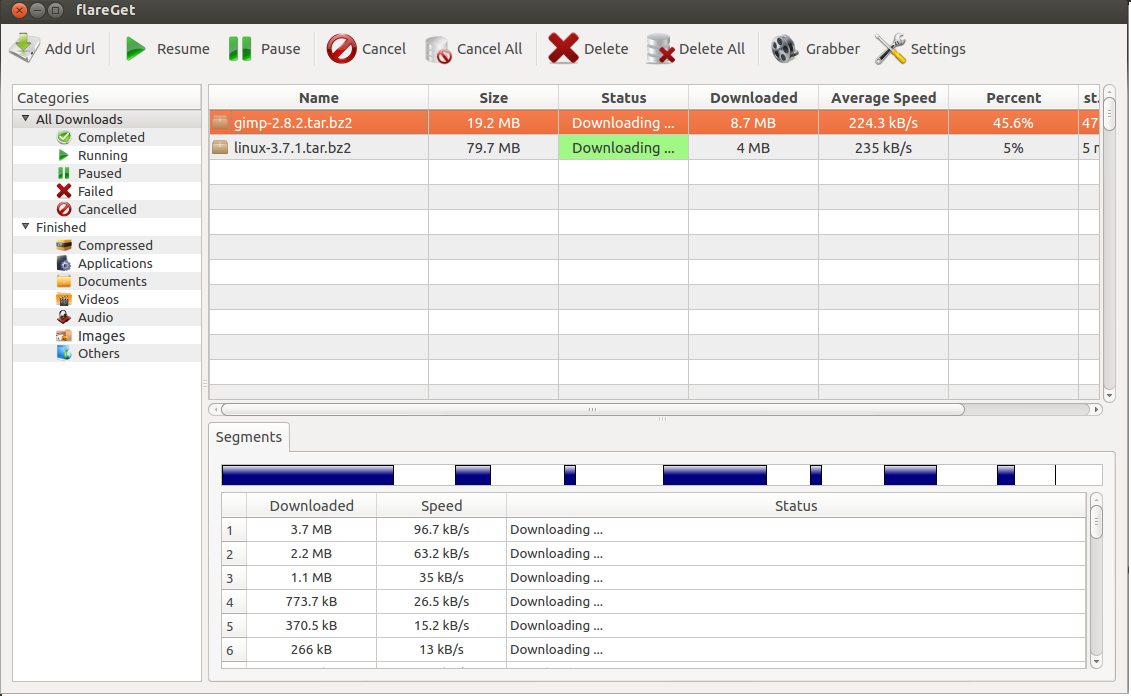Click the archive icon of gimp-2.8.2.tar.bz2
Screen dimensions: 1131x696
tap(220, 122)
